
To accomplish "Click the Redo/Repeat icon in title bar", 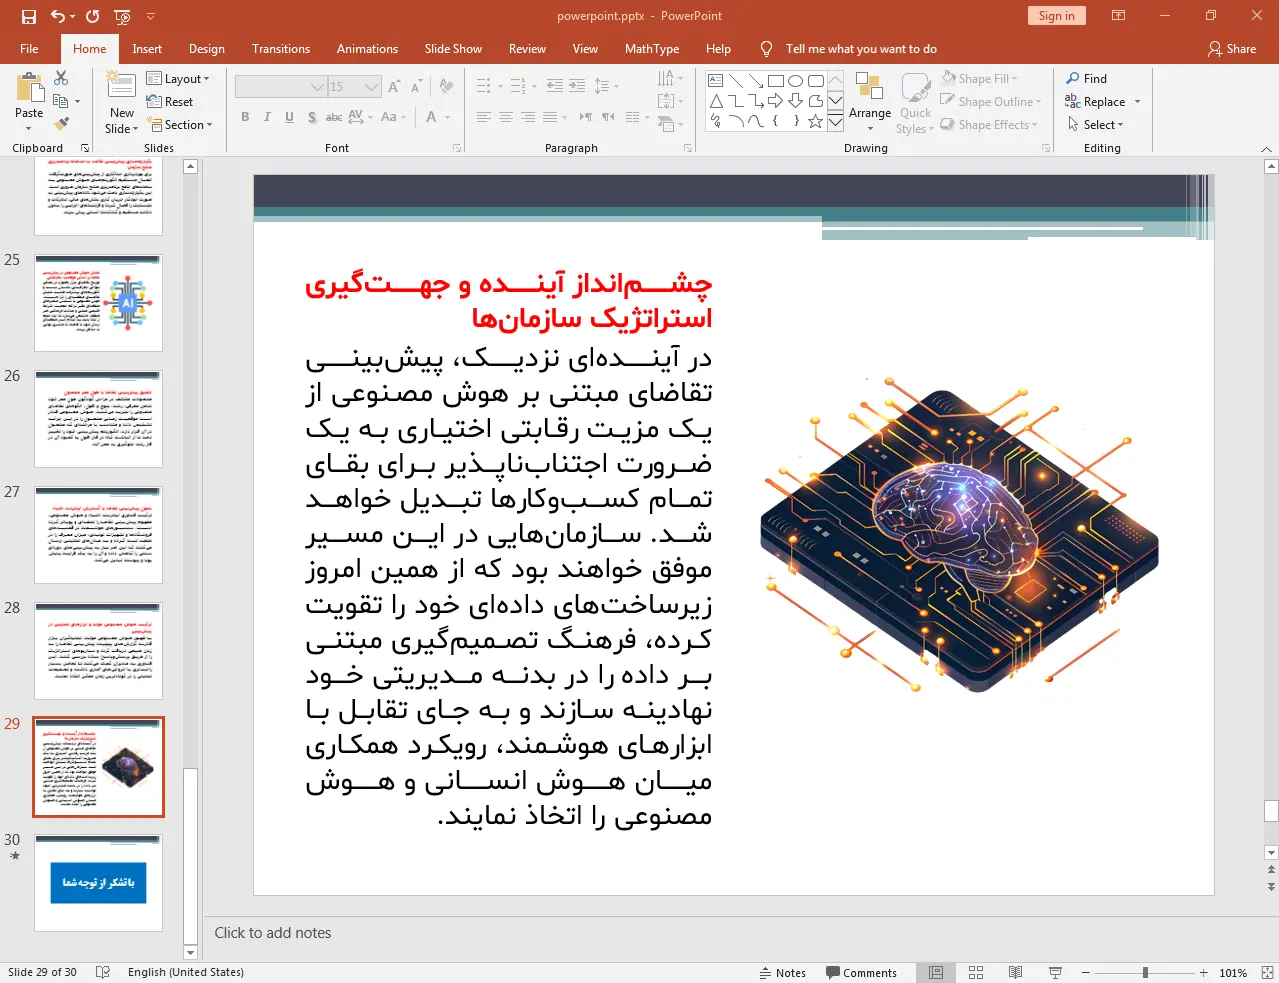I will [x=93, y=16].
